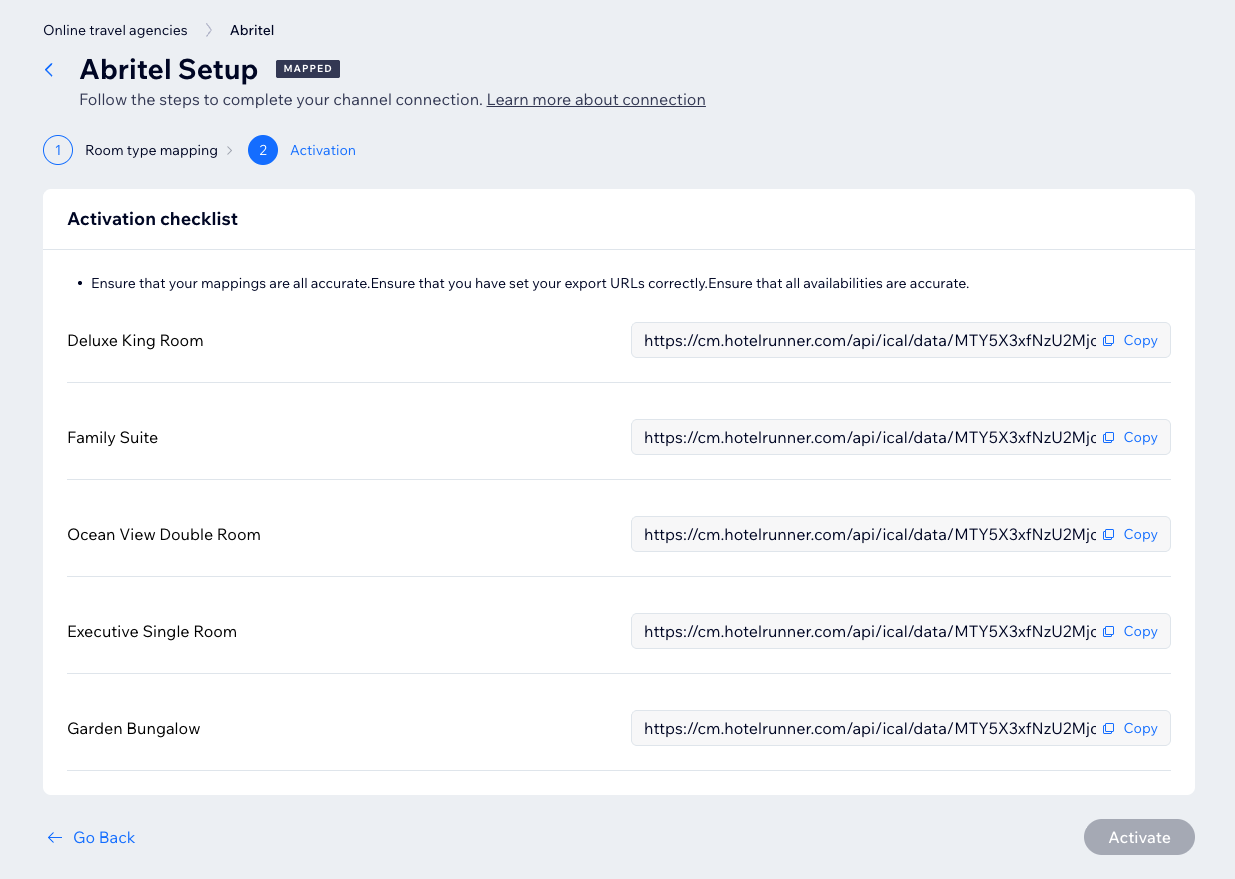Click the Abritel breadcrumb item
This screenshot has width=1235, height=879.
click(252, 30)
